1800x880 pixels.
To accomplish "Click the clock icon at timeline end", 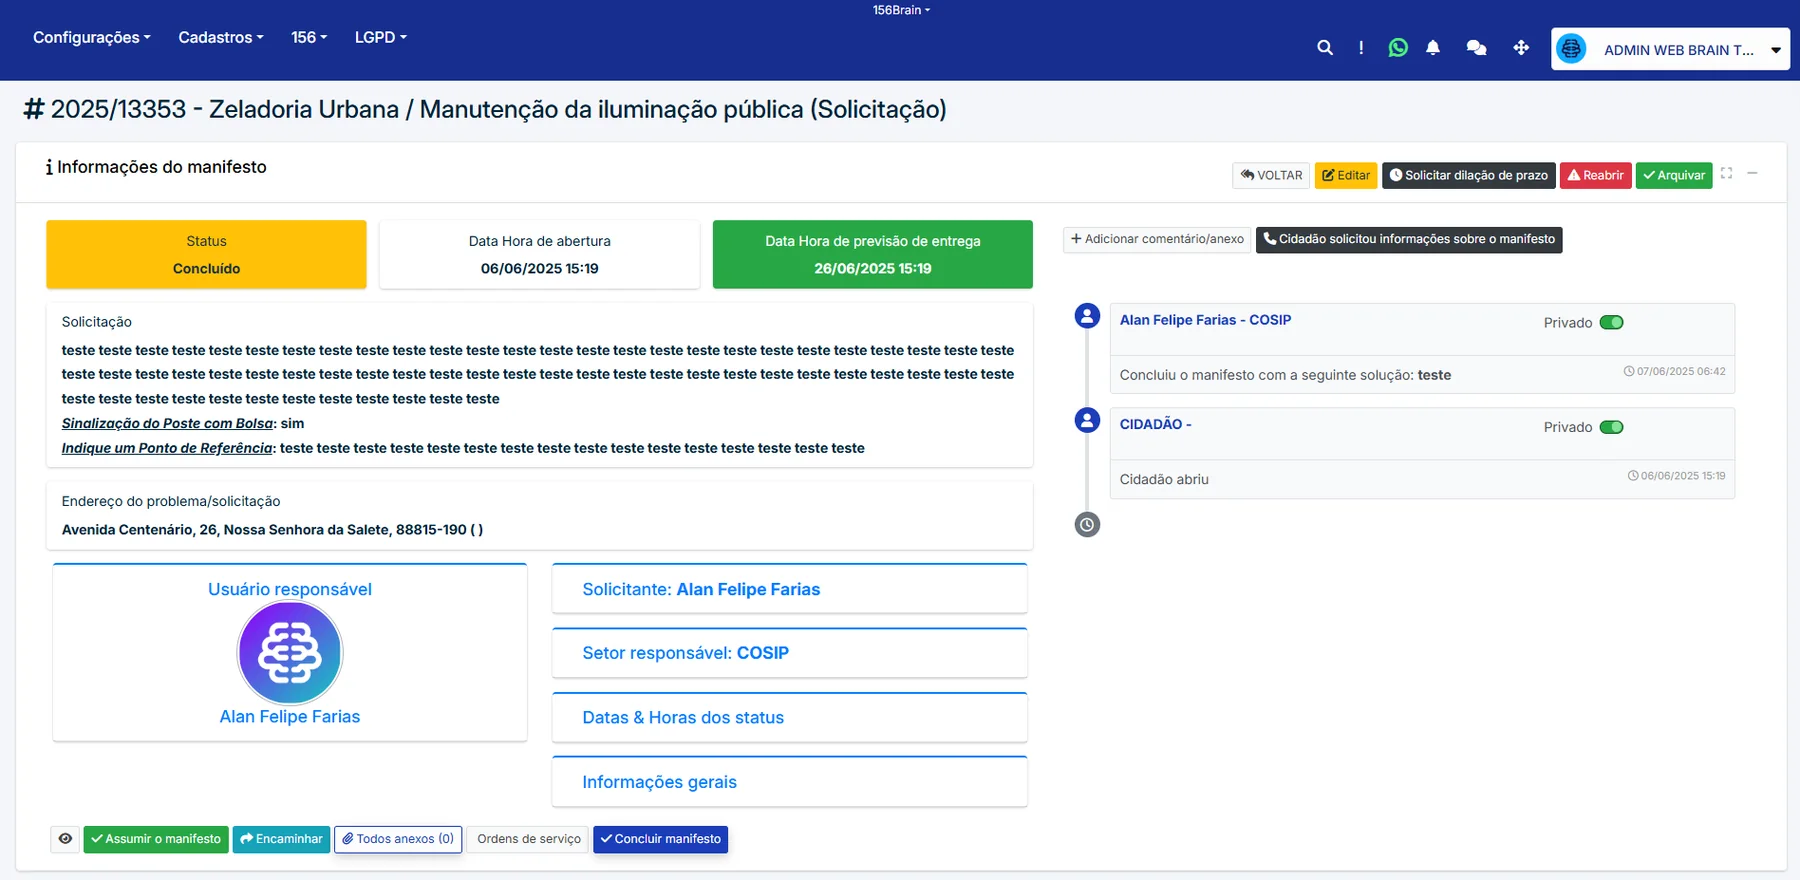I will [1087, 524].
